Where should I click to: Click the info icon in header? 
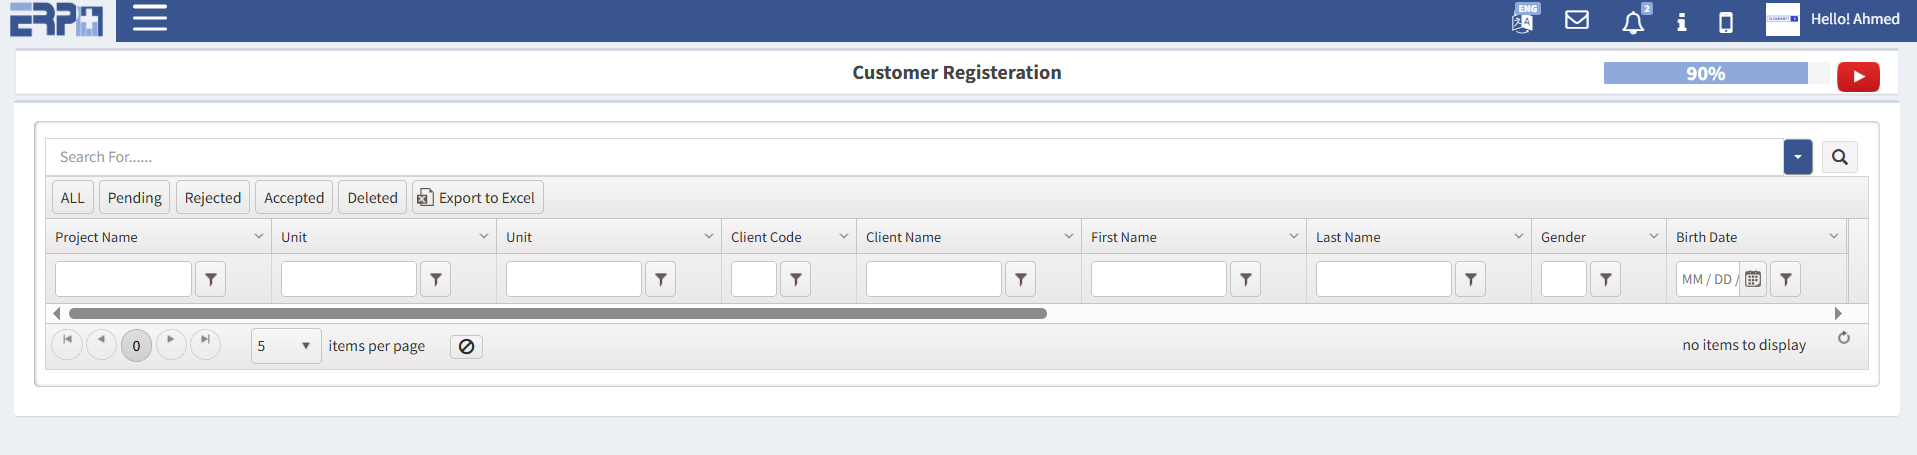click(1682, 21)
